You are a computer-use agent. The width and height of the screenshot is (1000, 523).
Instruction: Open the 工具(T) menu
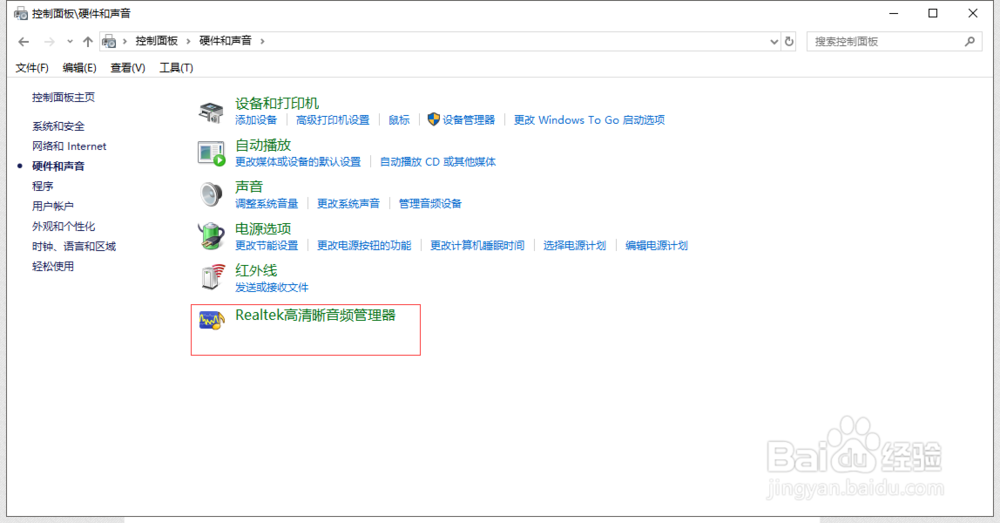tap(176, 68)
